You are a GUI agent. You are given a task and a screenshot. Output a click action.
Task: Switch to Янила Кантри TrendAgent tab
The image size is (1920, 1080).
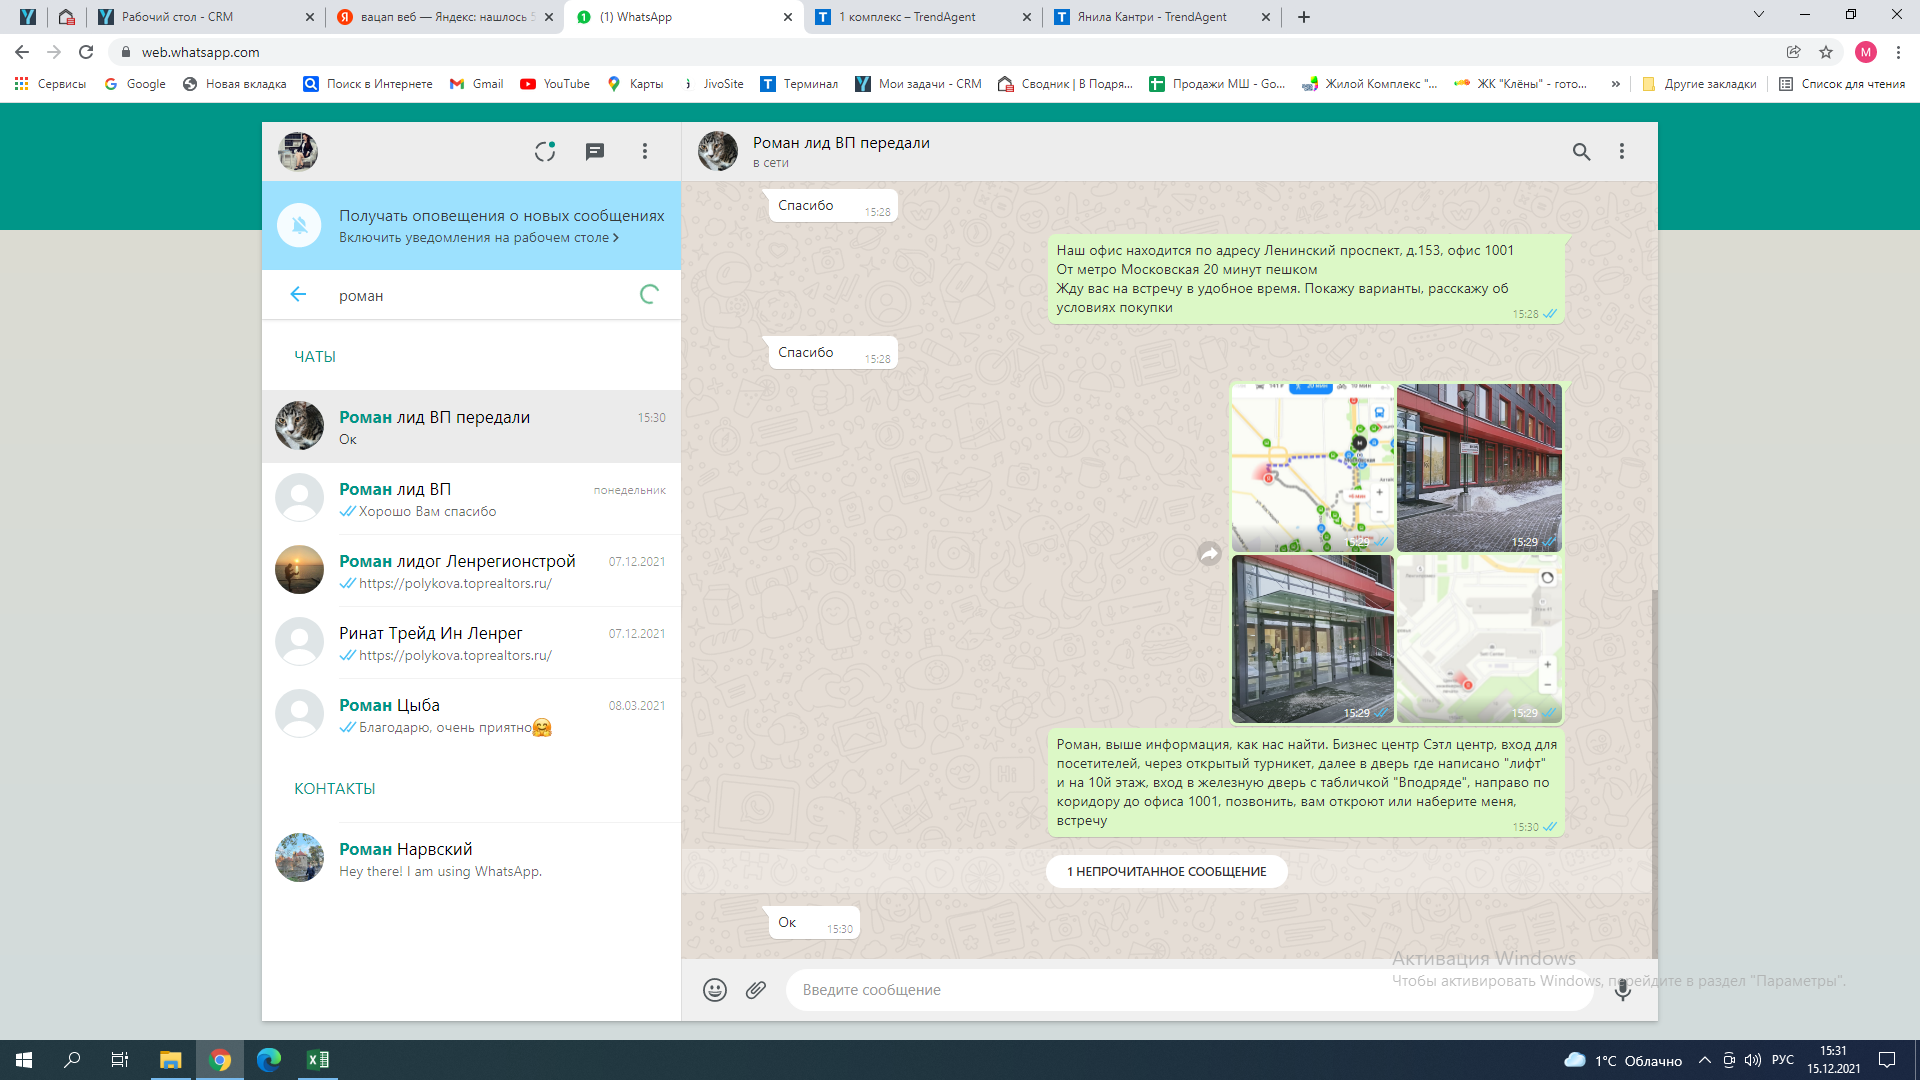point(1151,17)
